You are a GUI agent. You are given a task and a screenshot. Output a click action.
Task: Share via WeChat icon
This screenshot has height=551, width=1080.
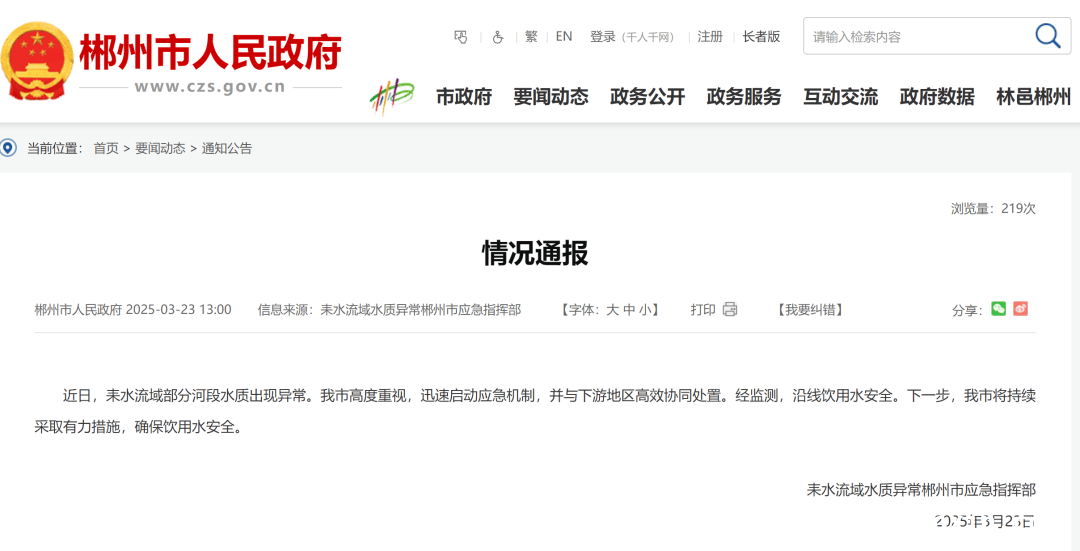998,309
